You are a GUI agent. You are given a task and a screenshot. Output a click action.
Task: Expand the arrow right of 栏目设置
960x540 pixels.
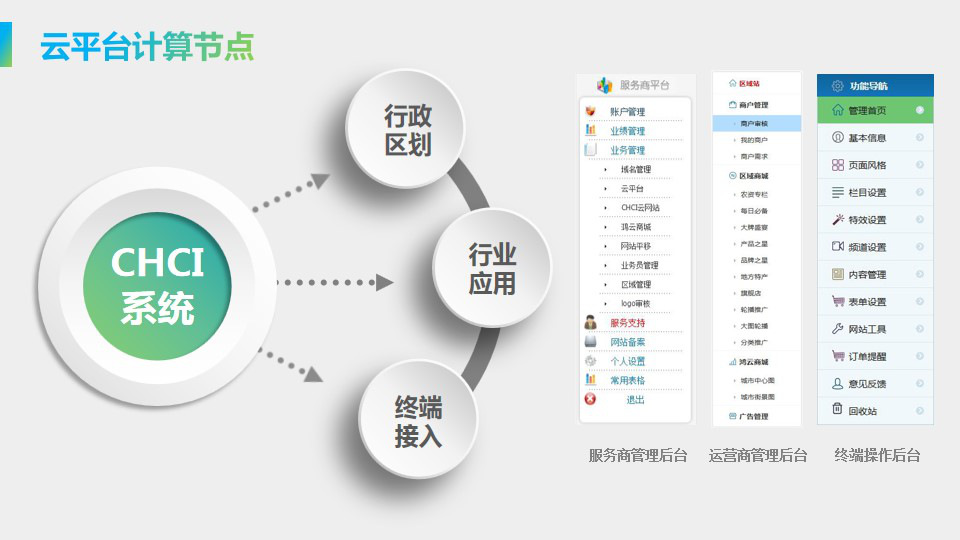[919, 192]
